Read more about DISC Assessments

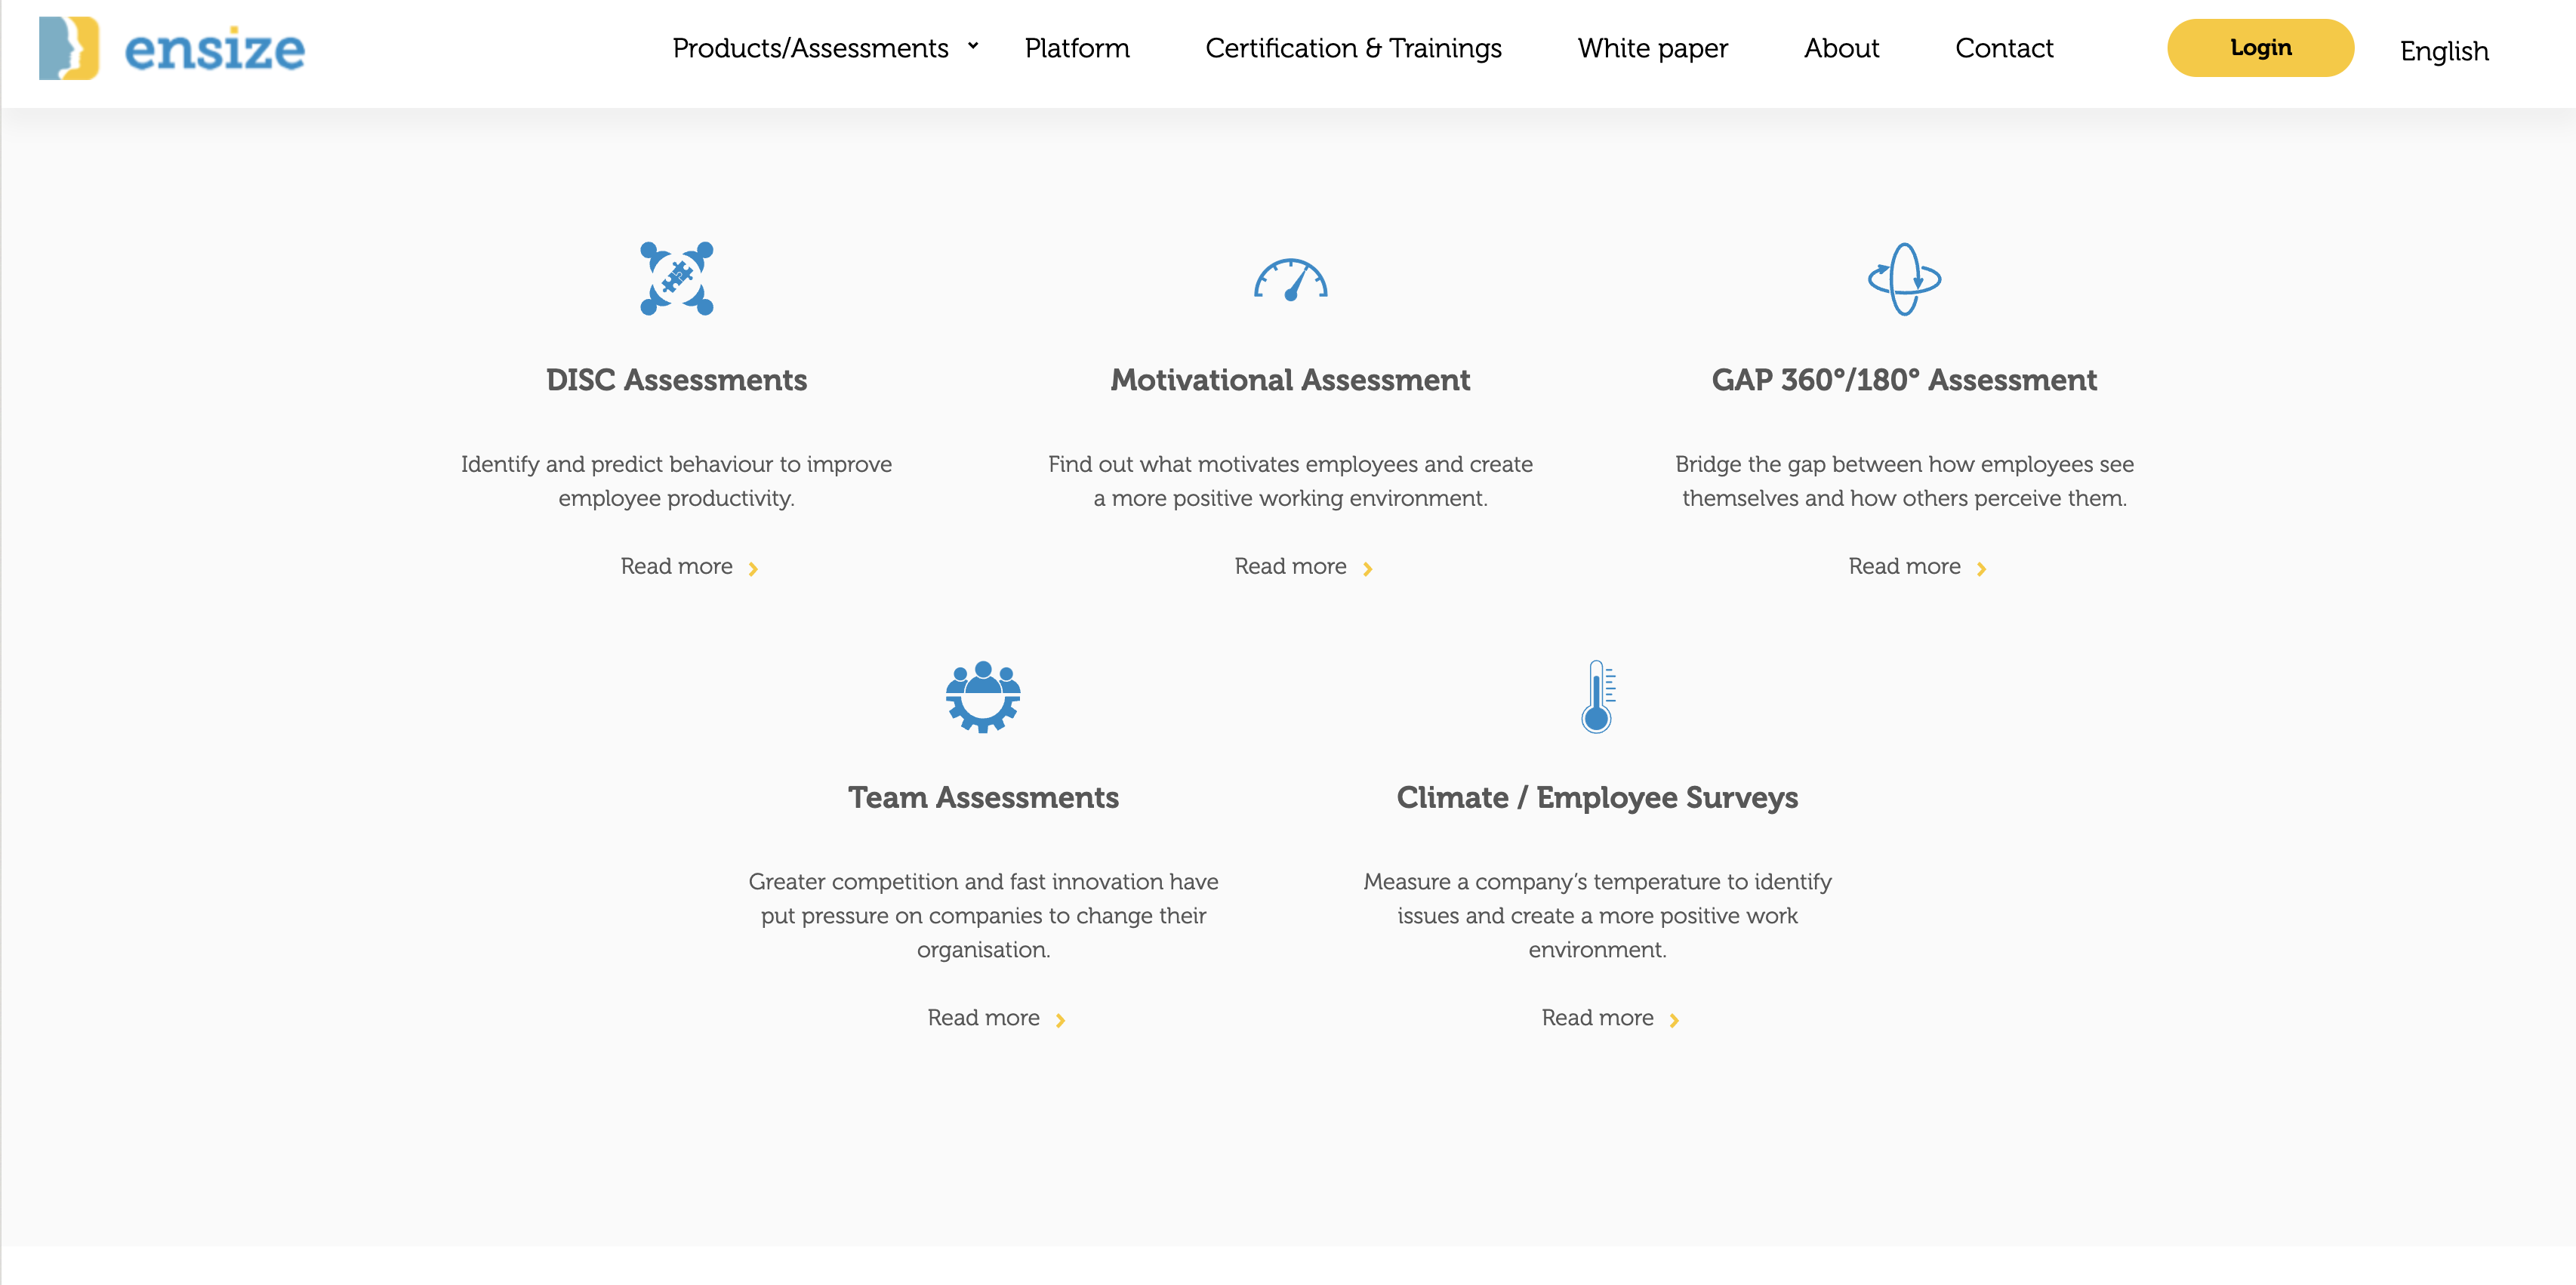(x=676, y=567)
